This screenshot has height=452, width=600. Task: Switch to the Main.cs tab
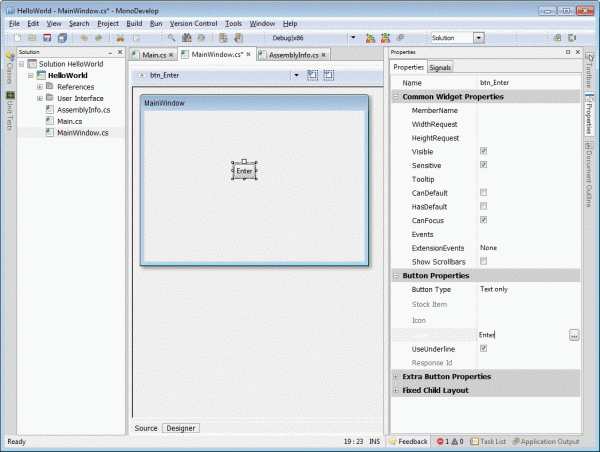coord(154,55)
